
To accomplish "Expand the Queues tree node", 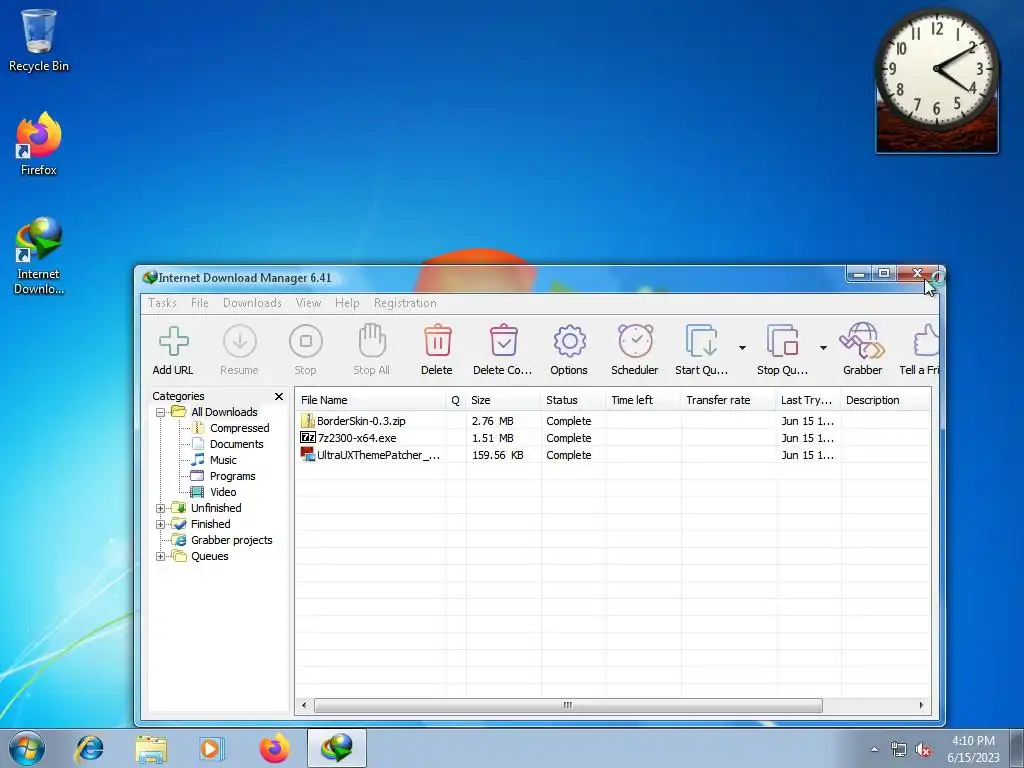I will (161, 556).
